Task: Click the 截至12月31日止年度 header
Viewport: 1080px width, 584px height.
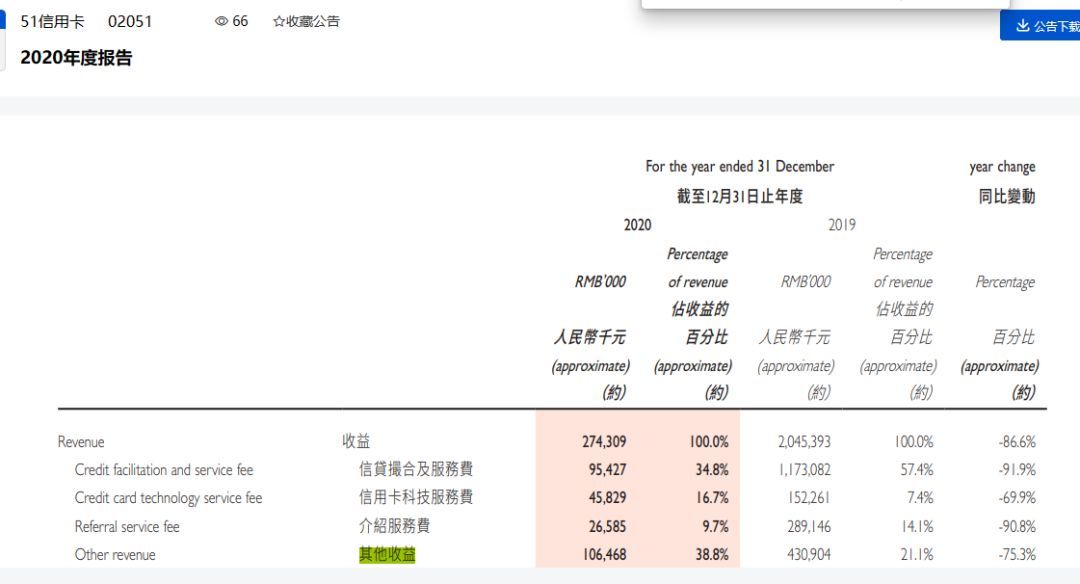Action: pyautogui.click(x=739, y=197)
